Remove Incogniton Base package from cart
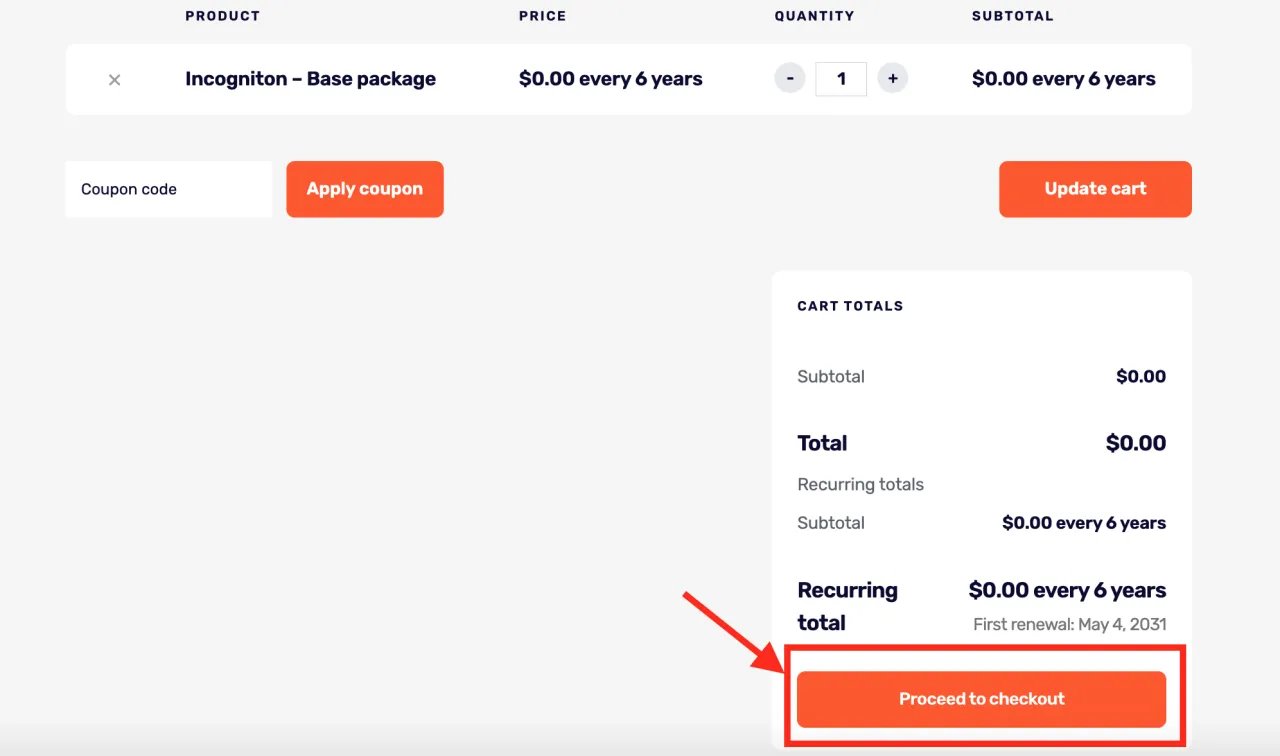This screenshot has height=756, width=1280. tap(114, 80)
